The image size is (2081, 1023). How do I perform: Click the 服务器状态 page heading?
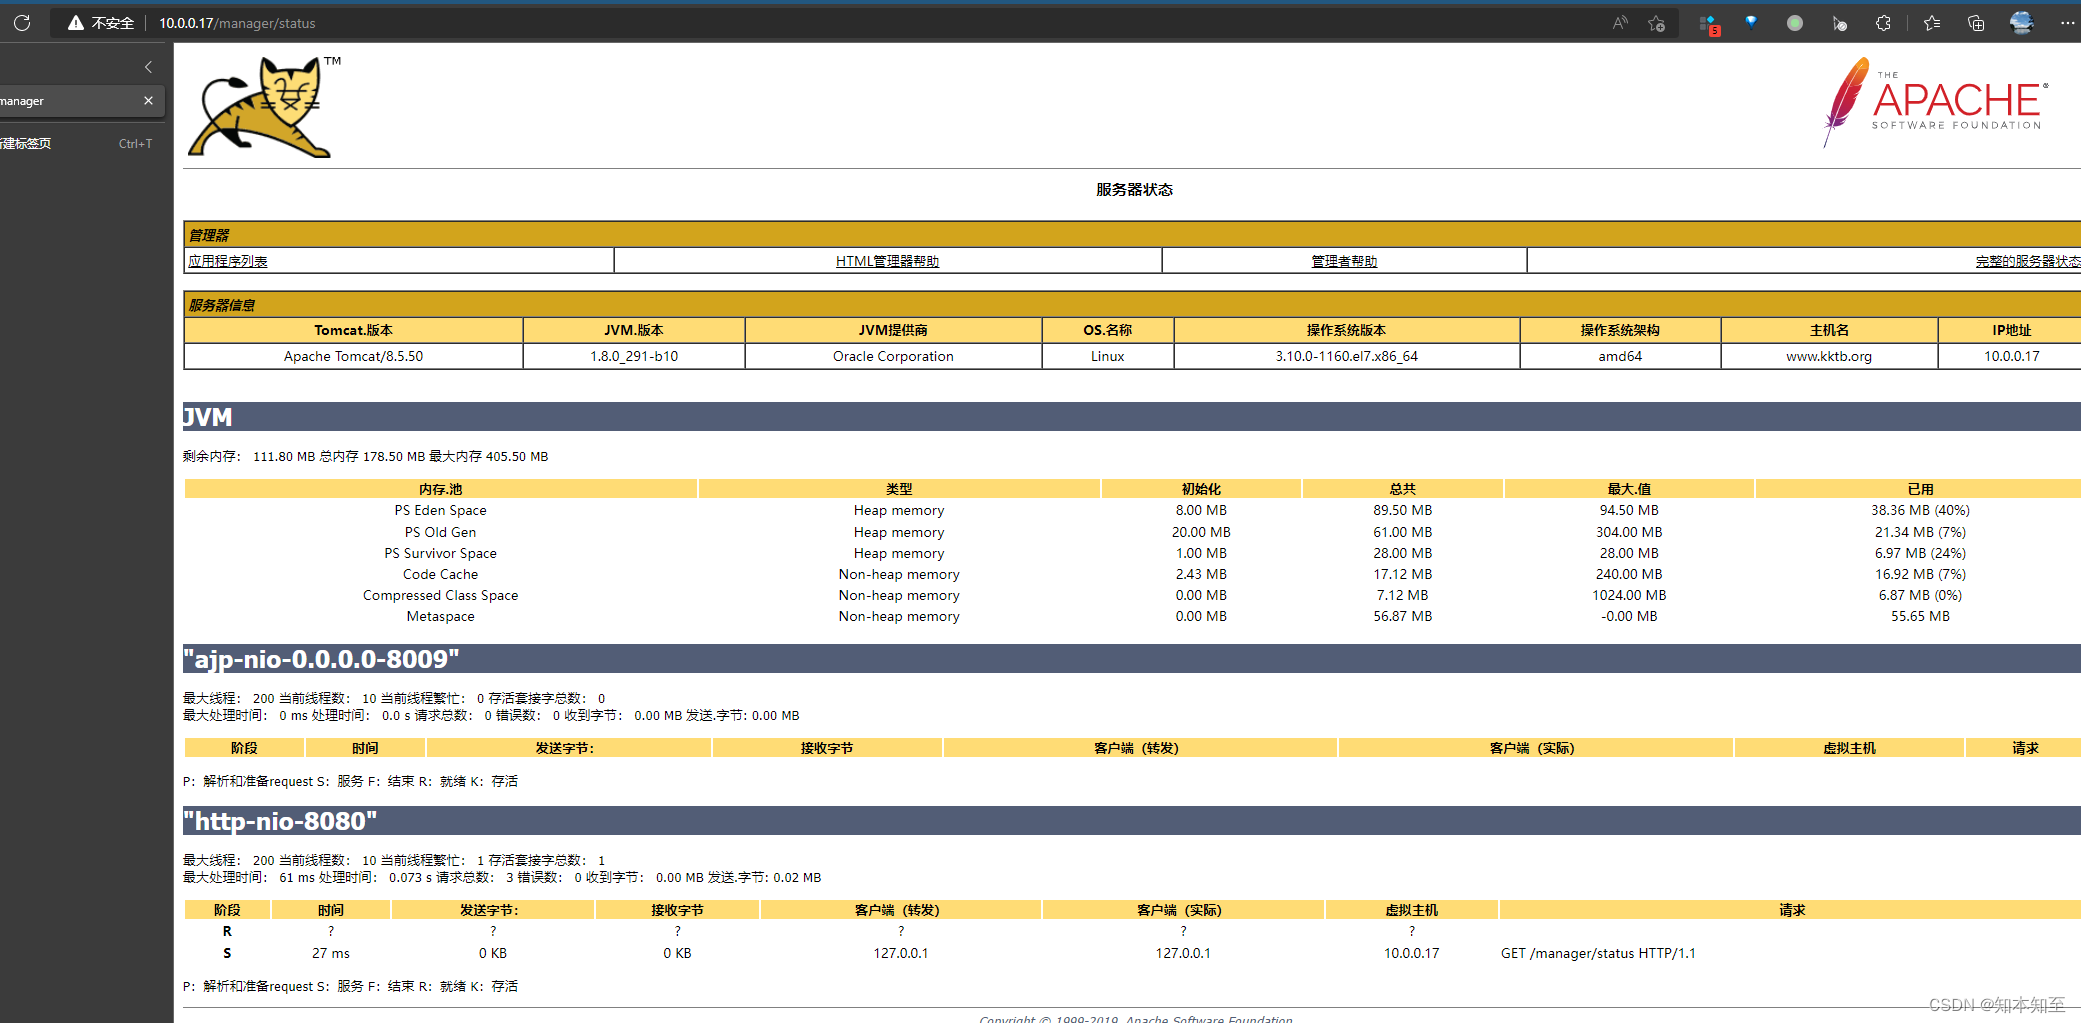click(1134, 190)
